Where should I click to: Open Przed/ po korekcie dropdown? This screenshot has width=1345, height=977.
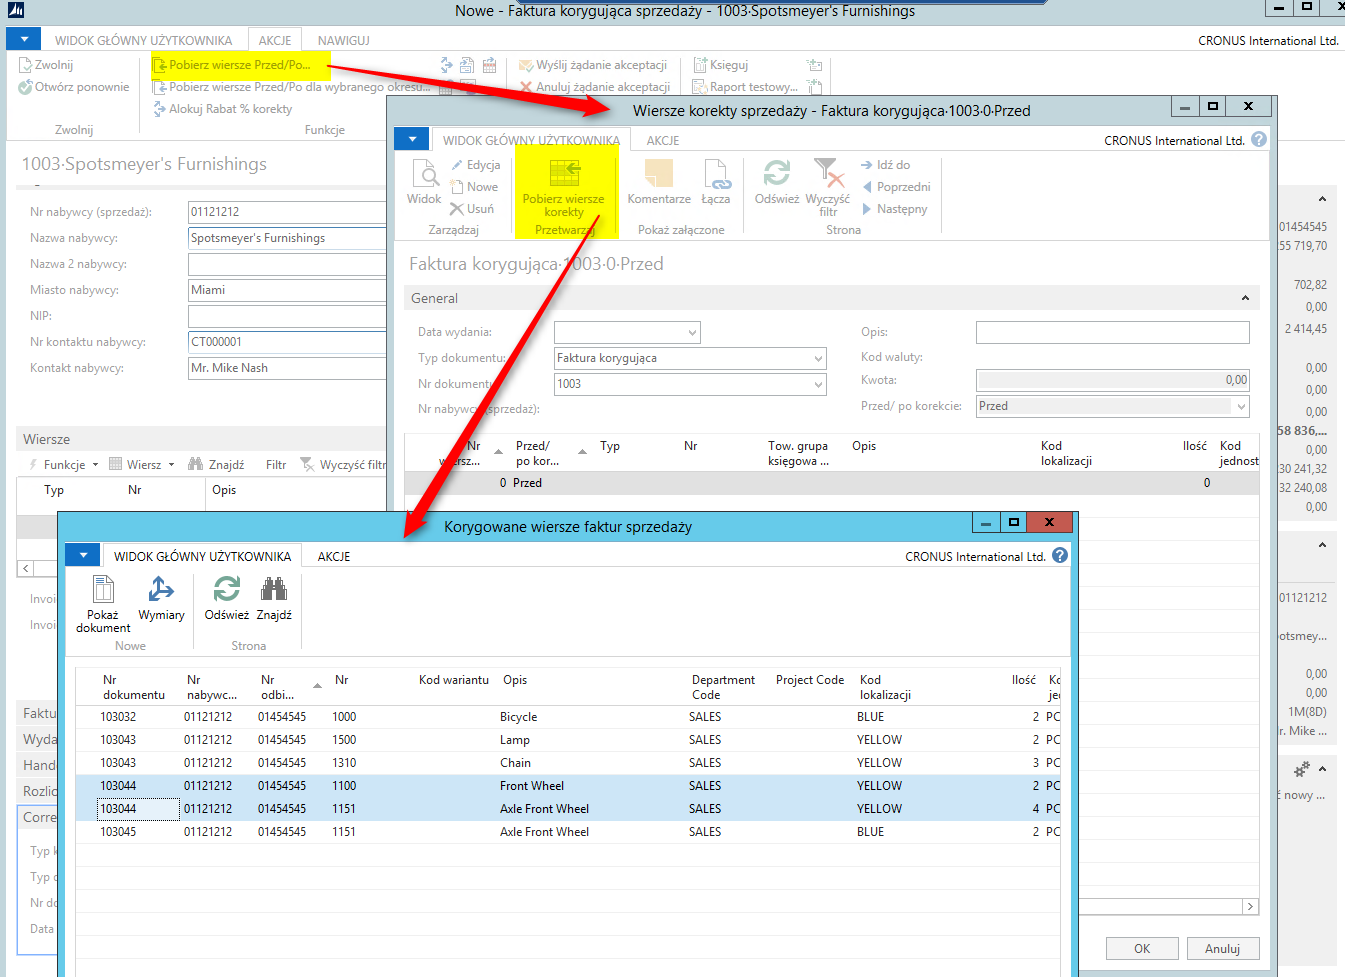click(x=1241, y=406)
